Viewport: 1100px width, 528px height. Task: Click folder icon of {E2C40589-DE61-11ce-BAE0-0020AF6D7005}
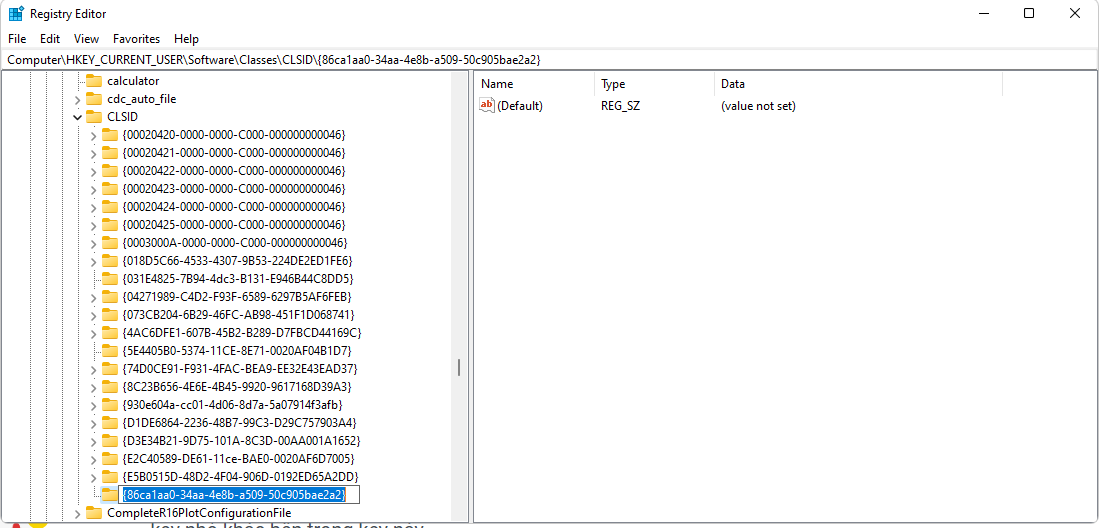110,459
